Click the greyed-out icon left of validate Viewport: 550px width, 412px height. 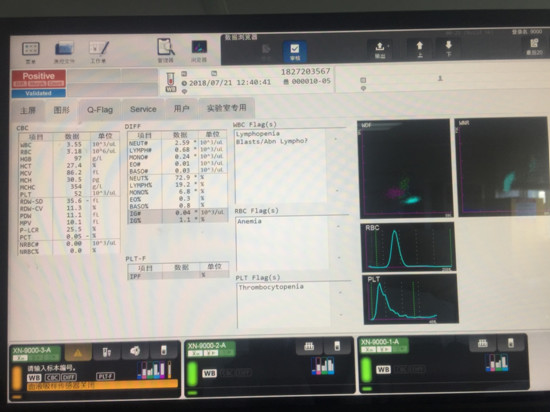point(267,50)
